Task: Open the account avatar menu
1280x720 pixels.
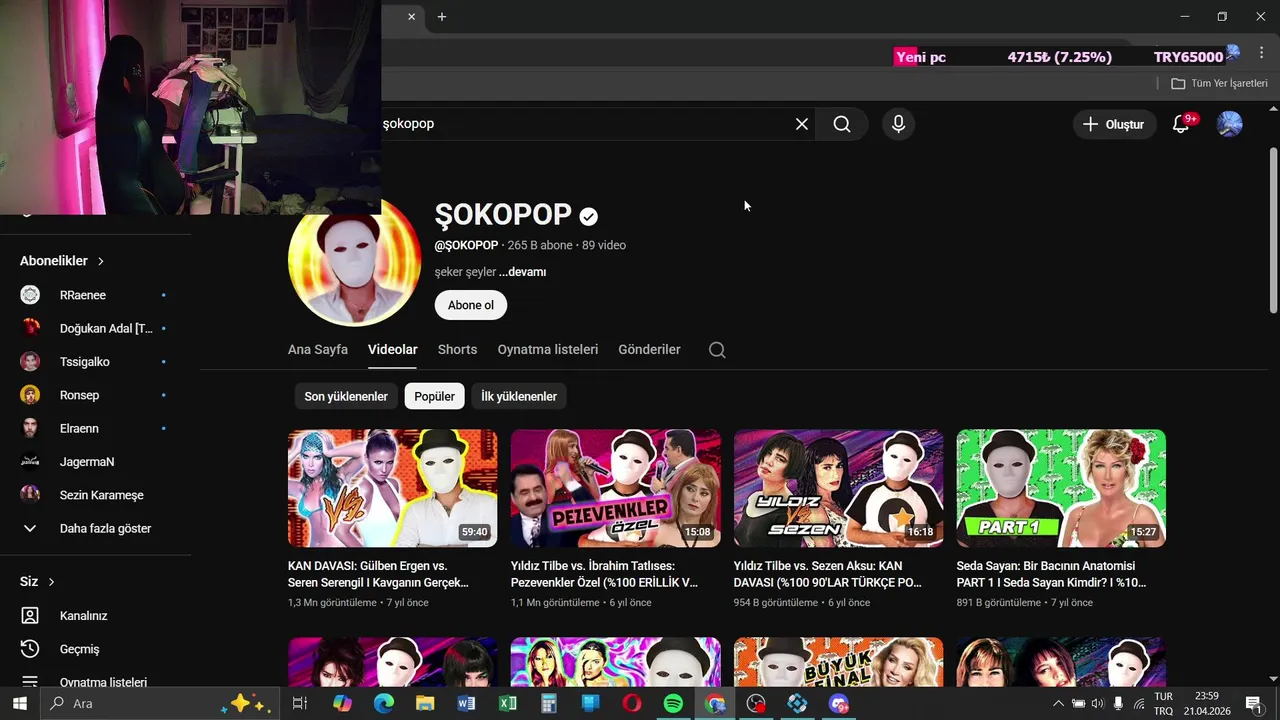Action: coord(1229,124)
